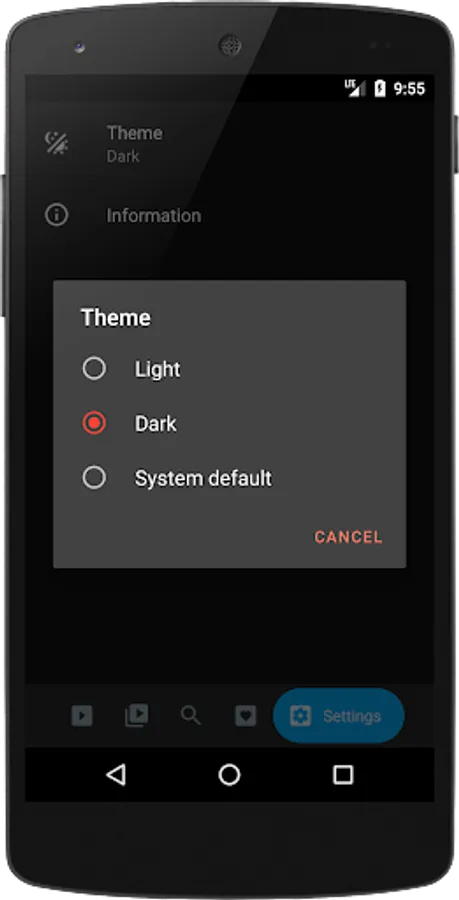The height and width of the screenshot is (900, 459).
Task: Tap the search magnifier icon
Action: click(190, 715)
